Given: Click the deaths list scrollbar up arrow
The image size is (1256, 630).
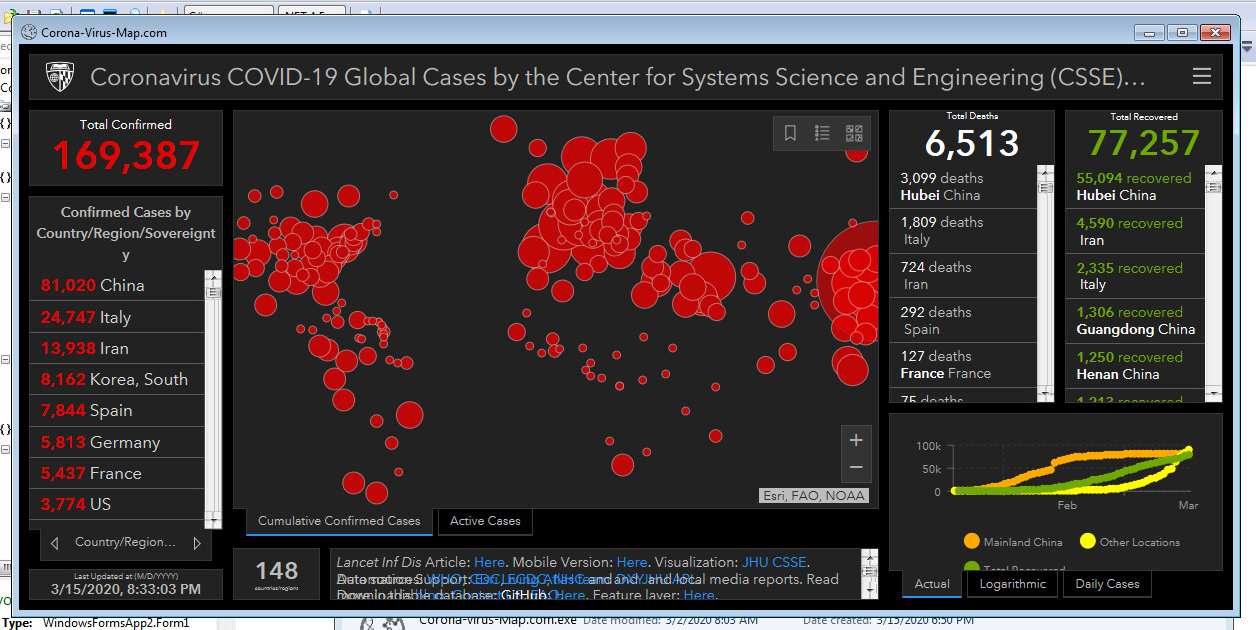Looking at the screenshot, I should (x=1046, y=173).
